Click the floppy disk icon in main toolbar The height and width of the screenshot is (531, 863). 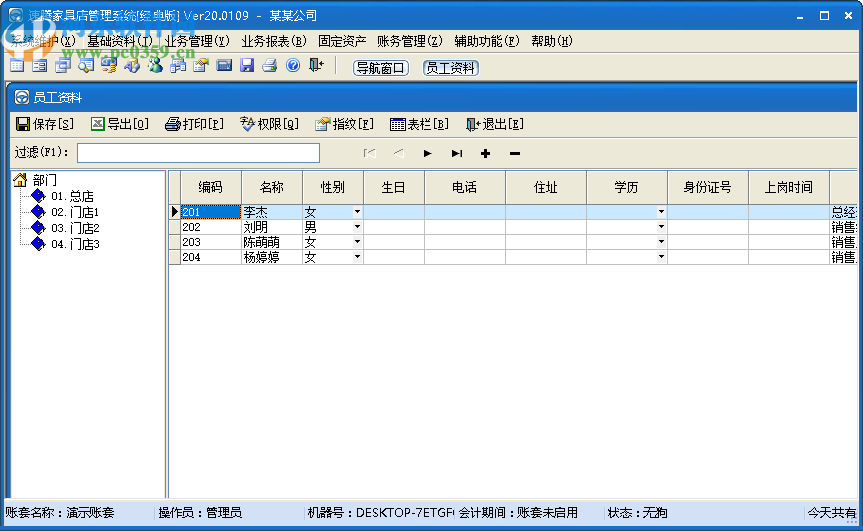[247, 66]
